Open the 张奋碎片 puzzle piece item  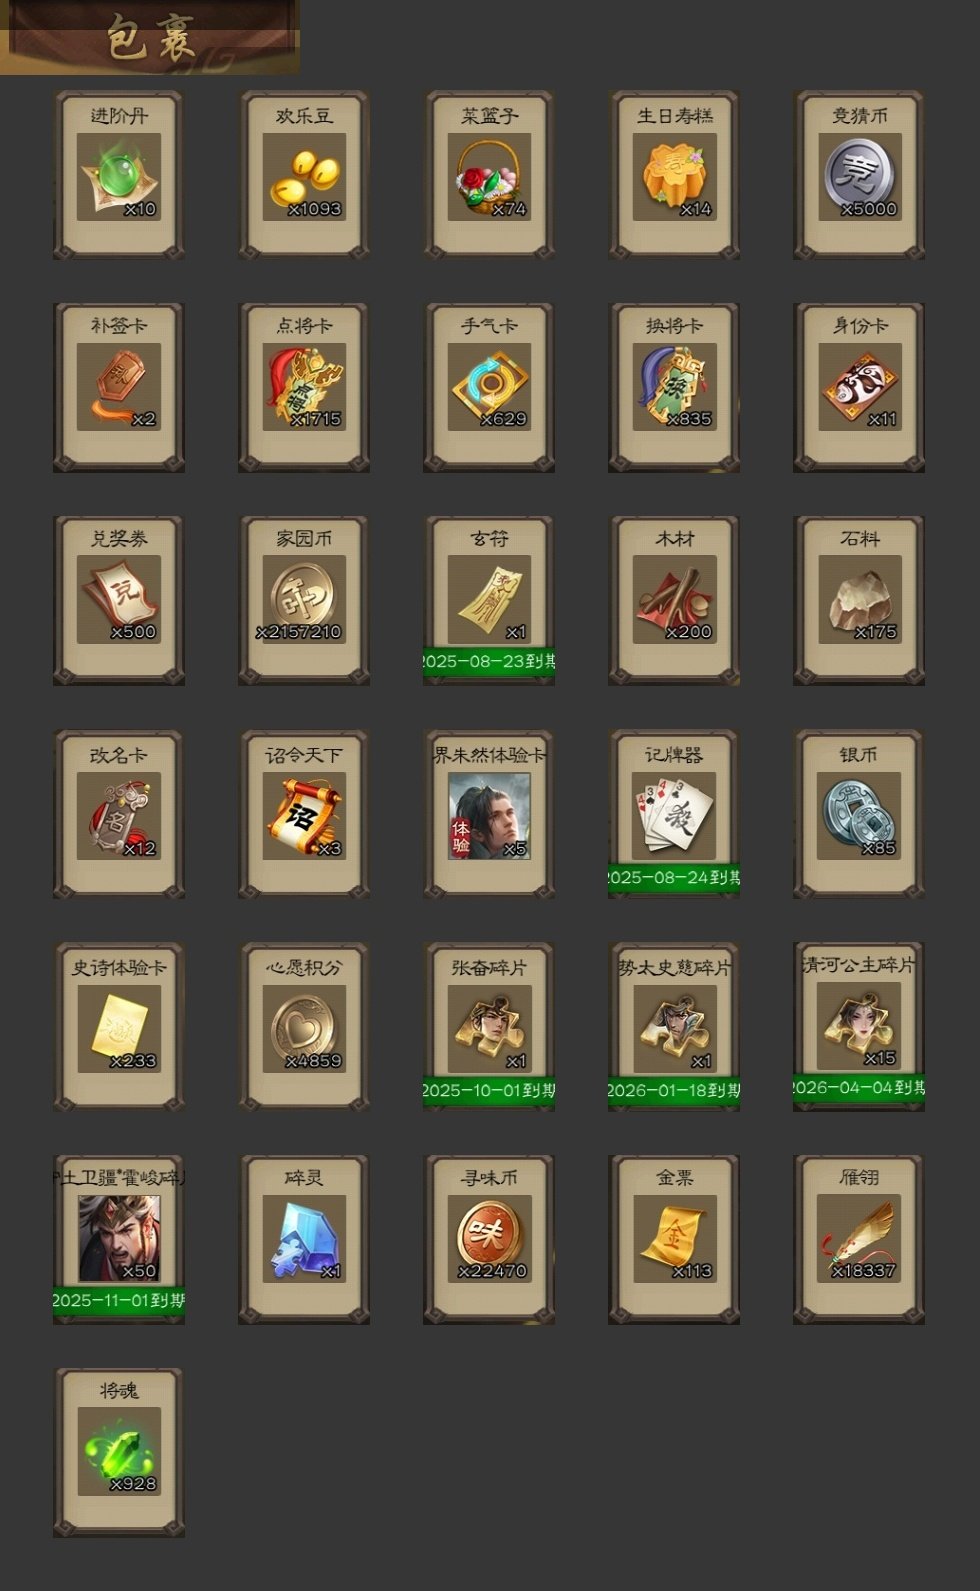(x=489, y=1027)
